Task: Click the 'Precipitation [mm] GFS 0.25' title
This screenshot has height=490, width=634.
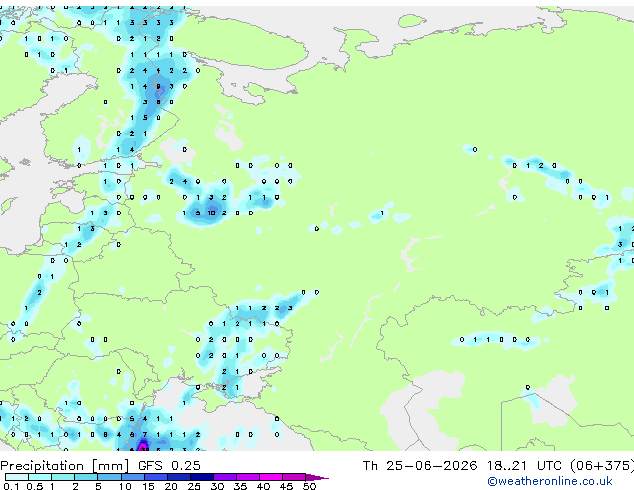Action: pos(100,466)
